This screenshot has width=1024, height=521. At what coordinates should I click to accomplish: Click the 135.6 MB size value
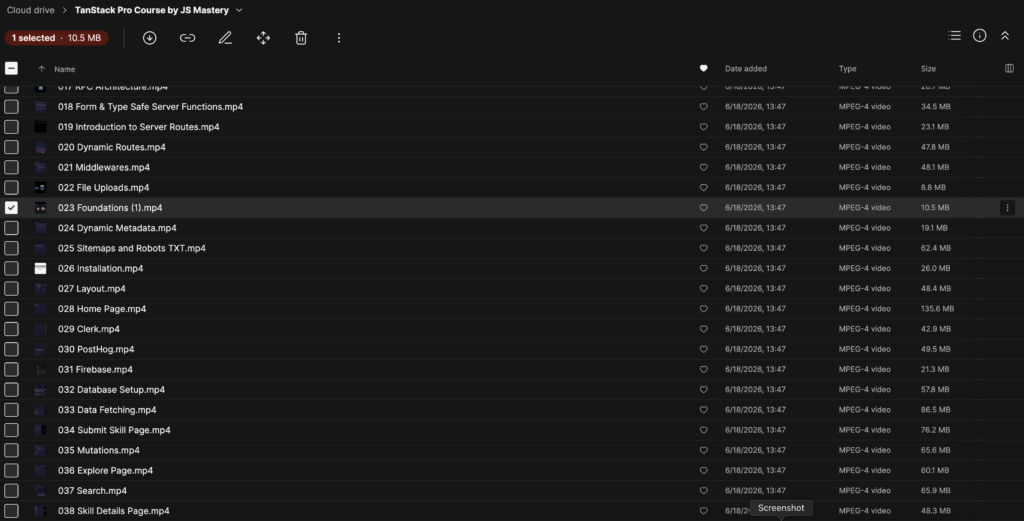pyautogui.click(x=937, y=309)
